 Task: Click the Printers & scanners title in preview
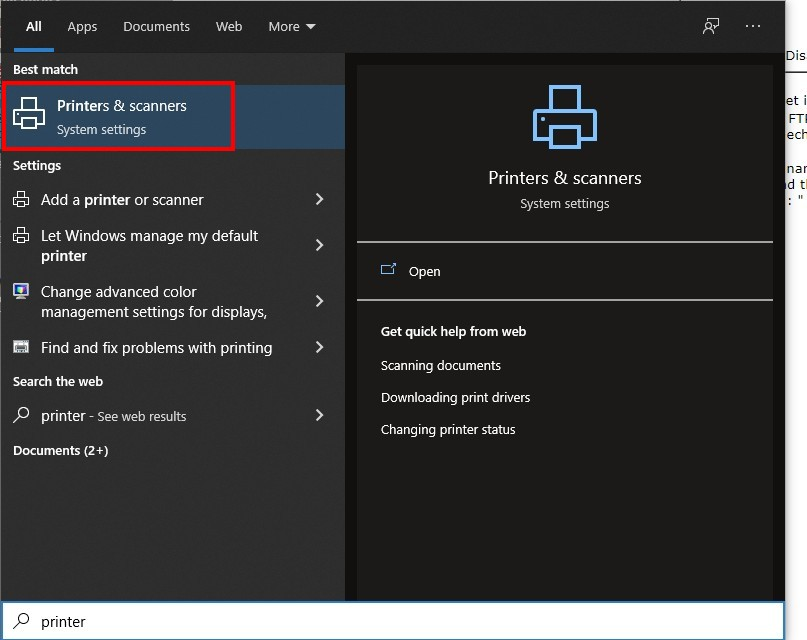click(x=565, y=178)
